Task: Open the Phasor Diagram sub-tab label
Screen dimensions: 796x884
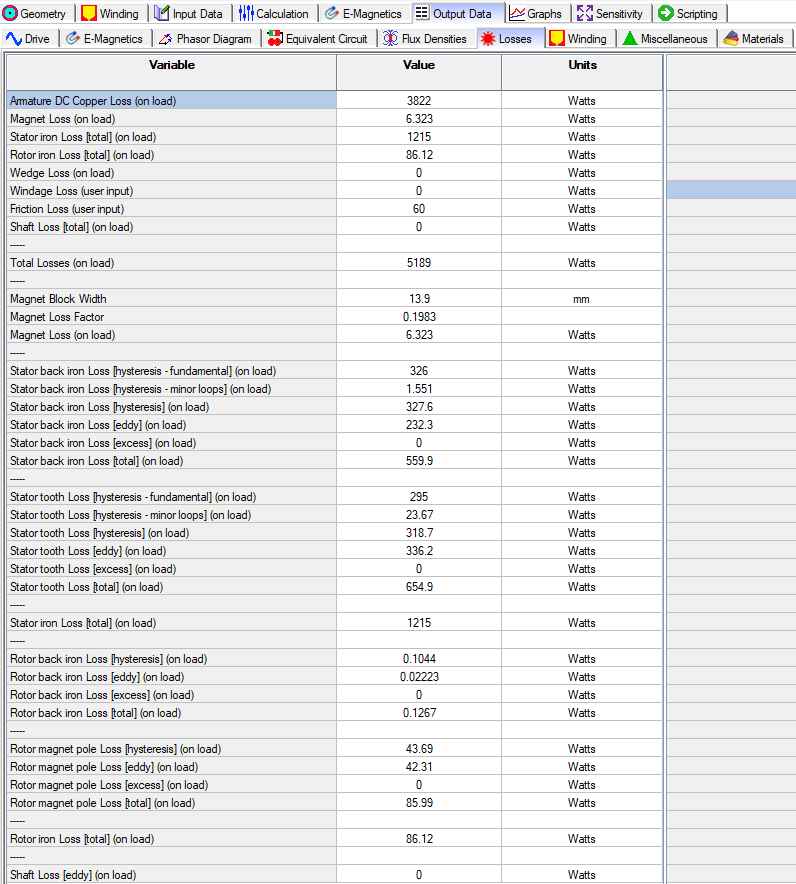Action: [x=214, y=39]
